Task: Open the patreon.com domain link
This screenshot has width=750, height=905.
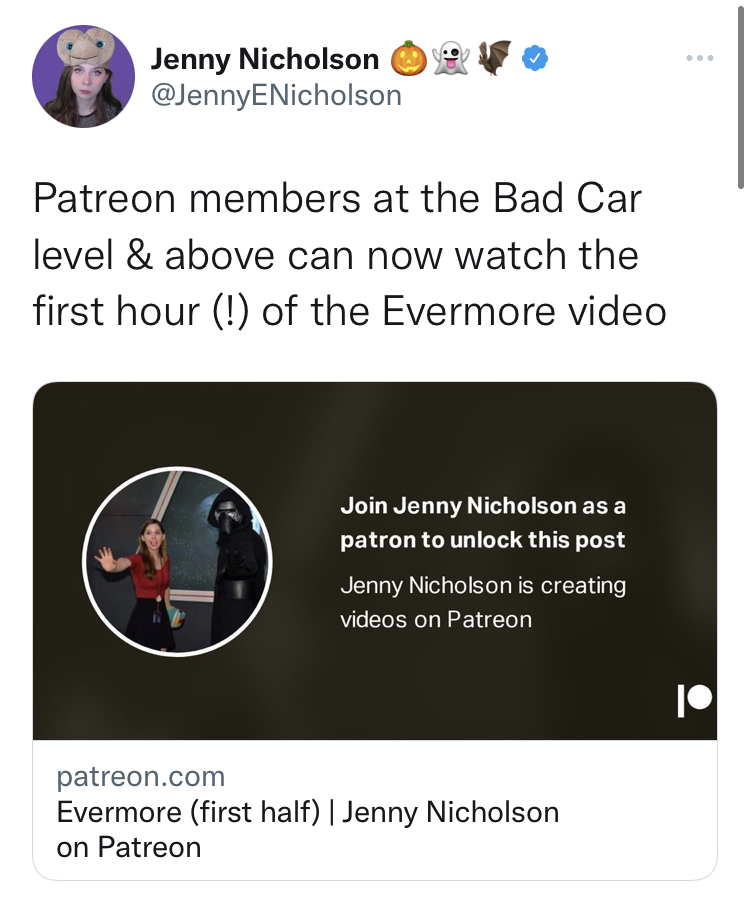Action: [x=141, y=776]
